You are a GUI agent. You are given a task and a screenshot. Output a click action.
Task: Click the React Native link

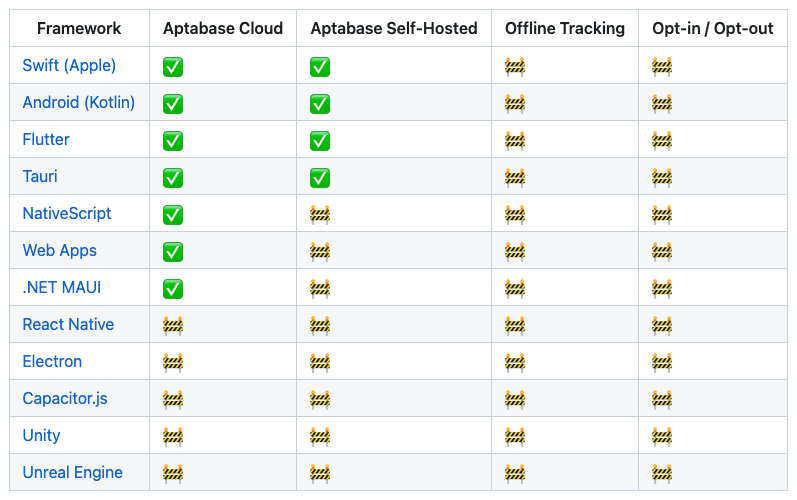click(68, 325)
